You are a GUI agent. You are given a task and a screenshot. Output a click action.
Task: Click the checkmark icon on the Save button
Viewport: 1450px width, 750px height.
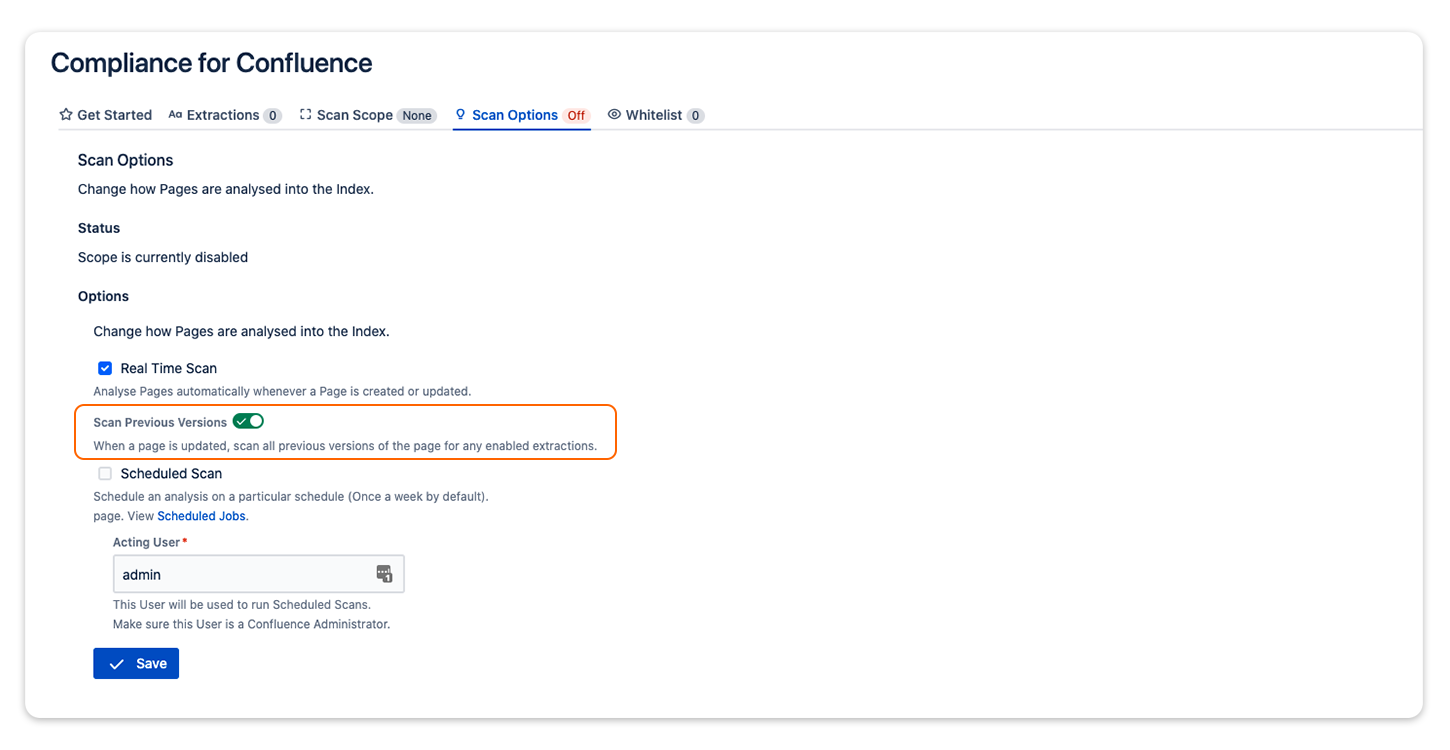(x=117, y=664)
